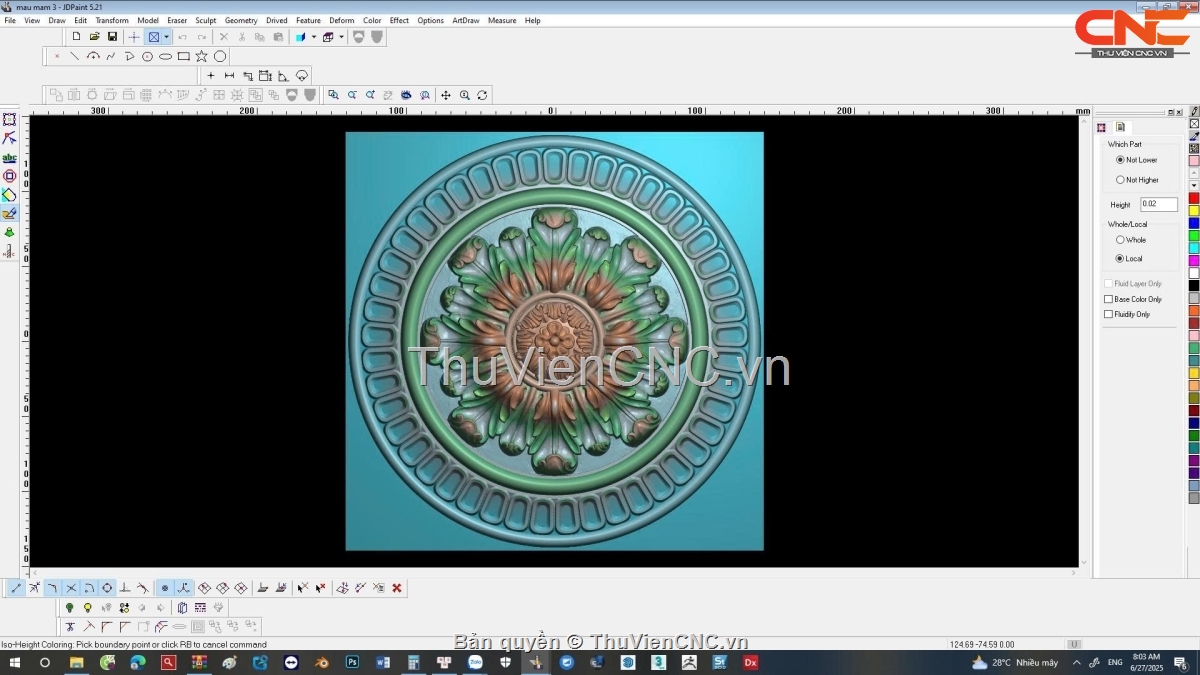
Task: Pick the red color swatch
Action: tap(1194, 198)
